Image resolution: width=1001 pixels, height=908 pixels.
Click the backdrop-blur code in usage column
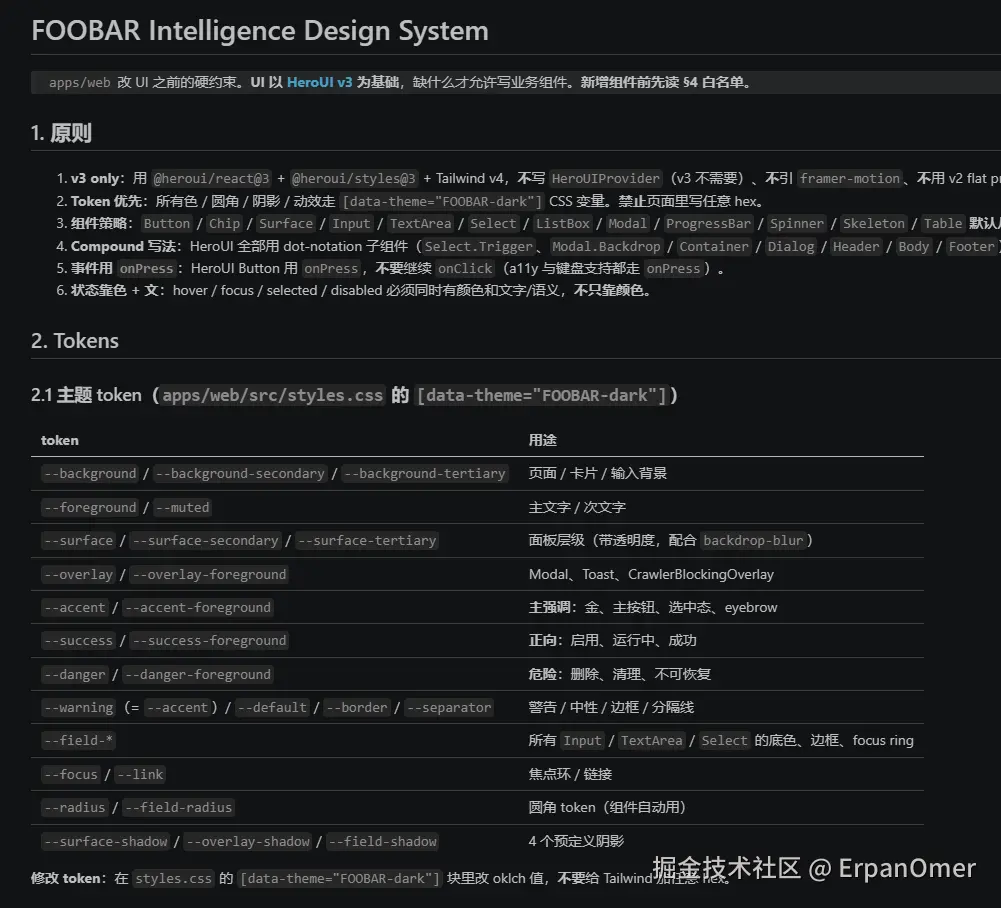pos(753,540)
